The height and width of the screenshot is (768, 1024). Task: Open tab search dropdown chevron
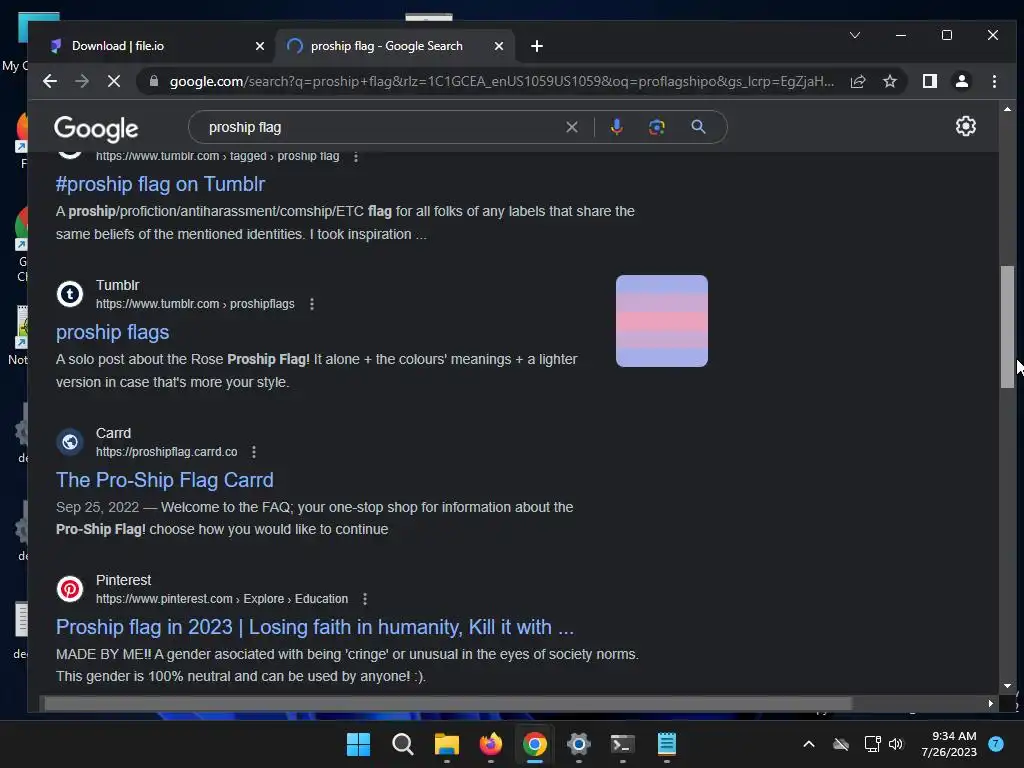point(854,35)
